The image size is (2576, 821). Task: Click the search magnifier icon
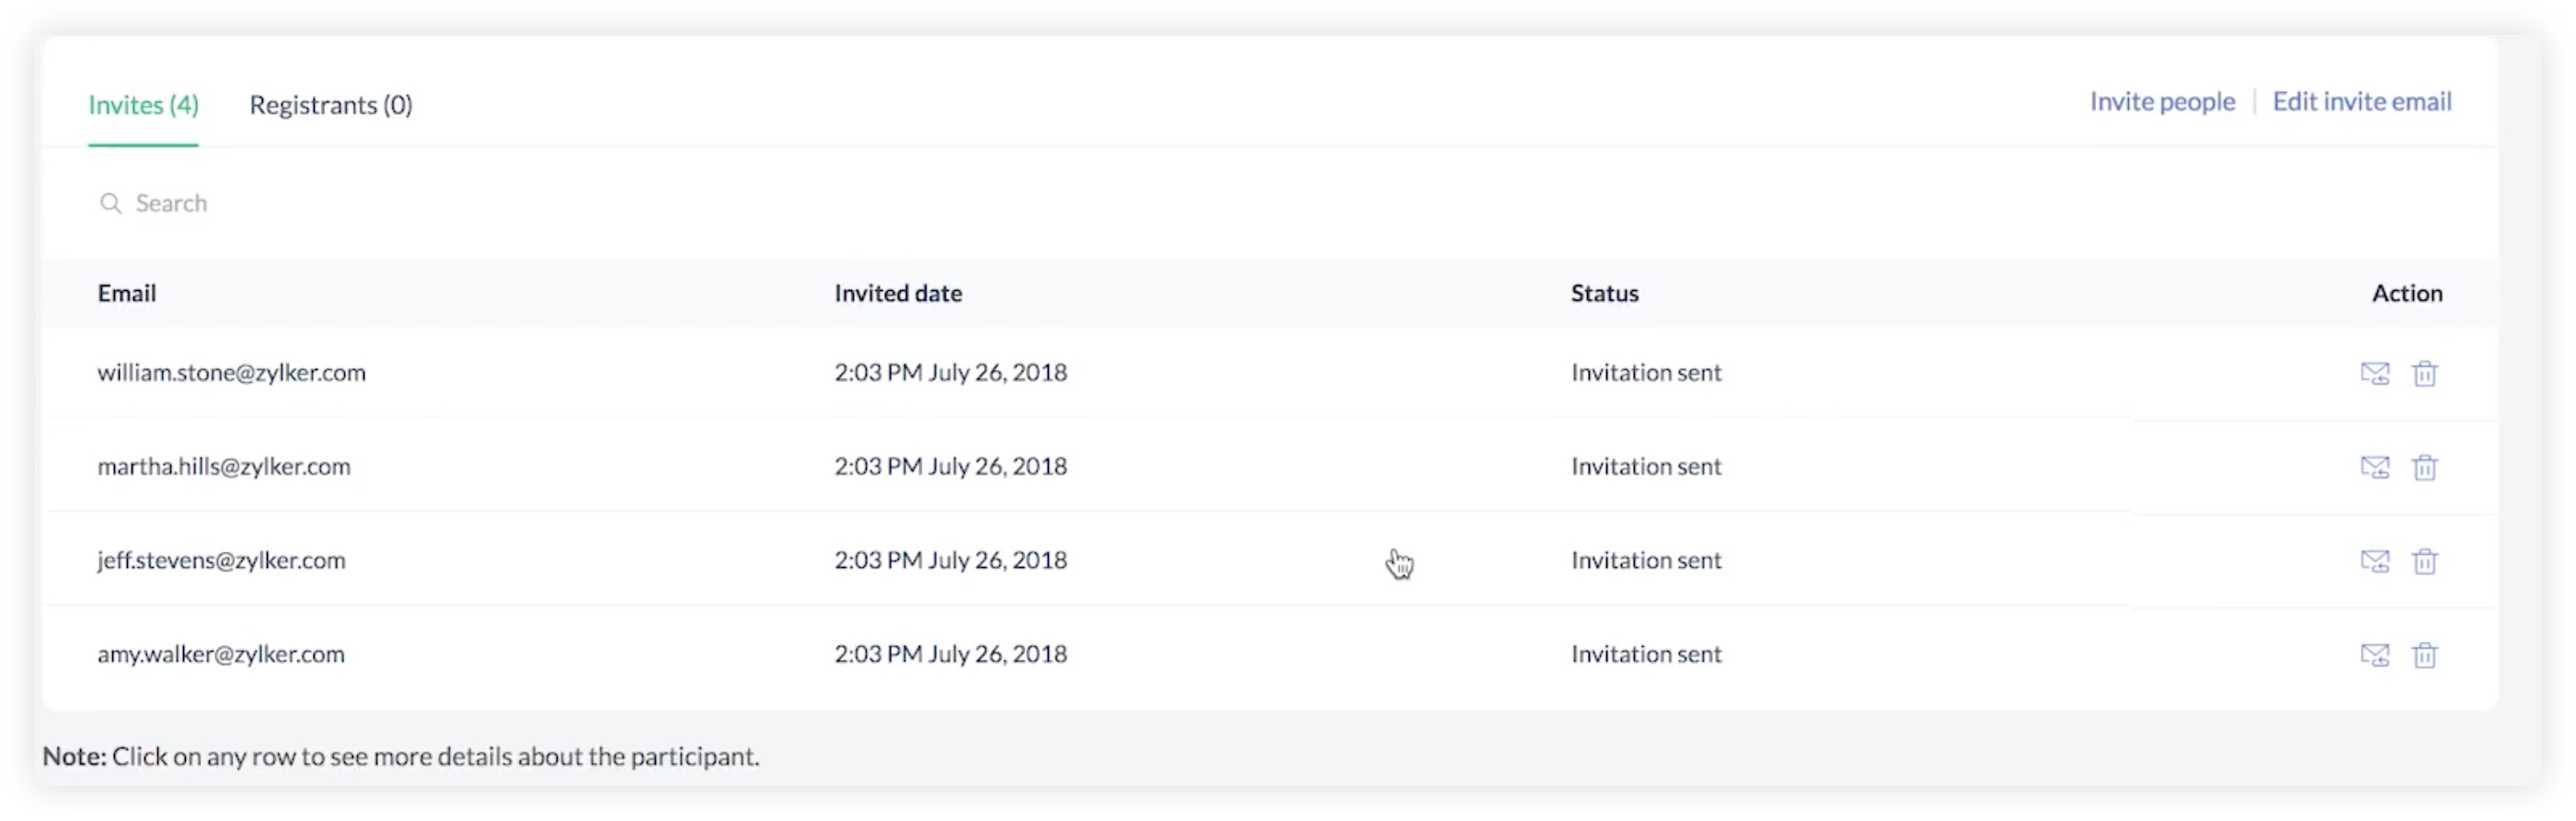click(110, 204)
